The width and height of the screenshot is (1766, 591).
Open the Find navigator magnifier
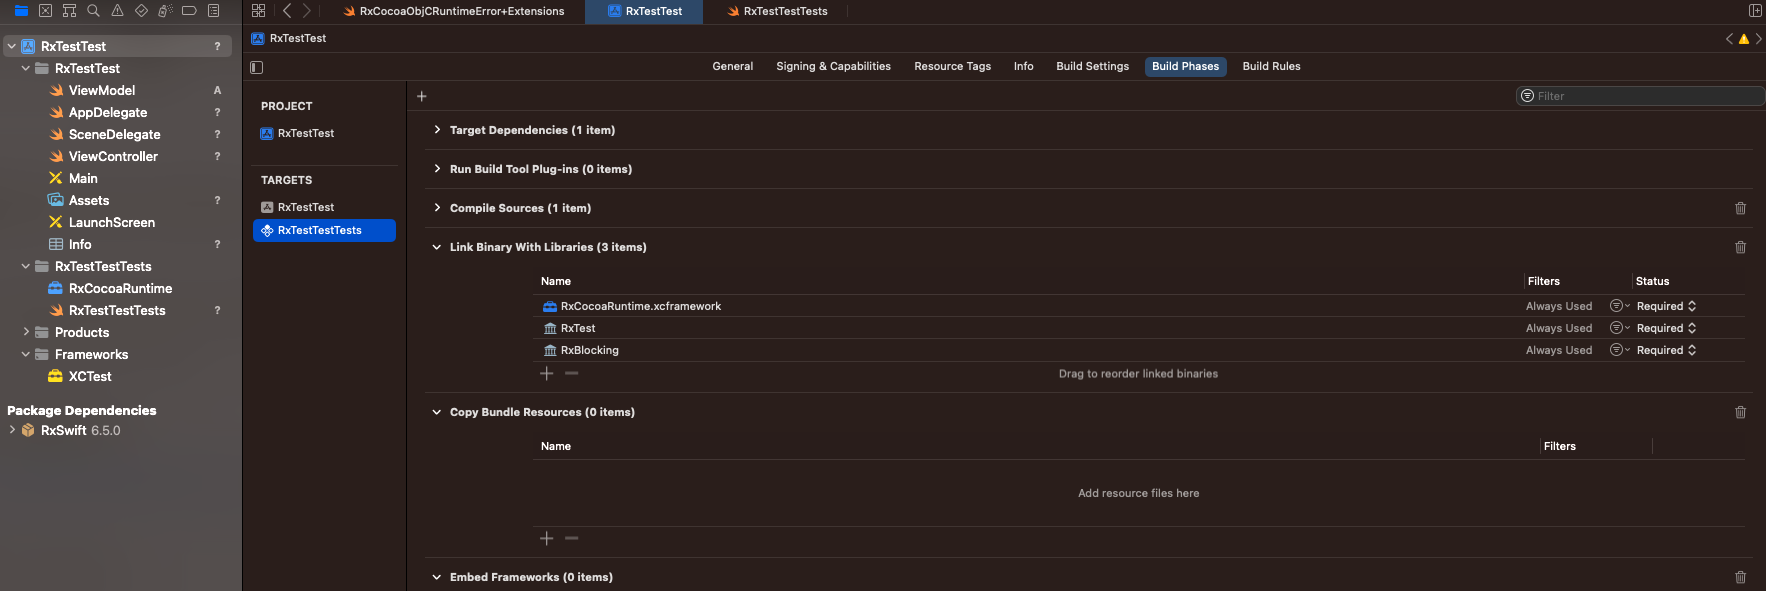pyautogui.click(x=93, y=11)
